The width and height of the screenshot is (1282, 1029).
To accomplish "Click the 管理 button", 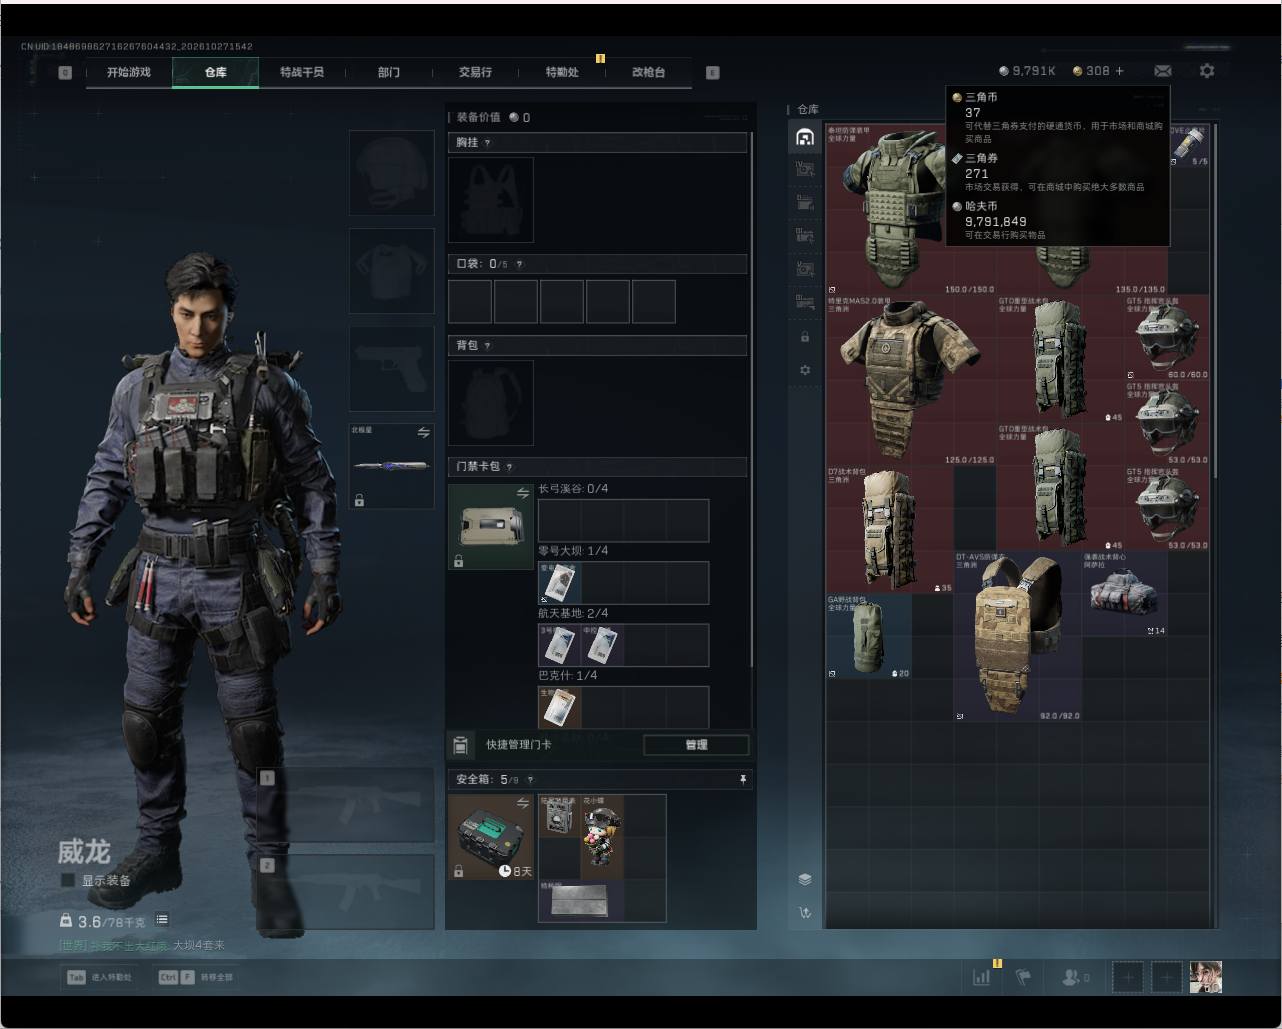I will (696, 745).
